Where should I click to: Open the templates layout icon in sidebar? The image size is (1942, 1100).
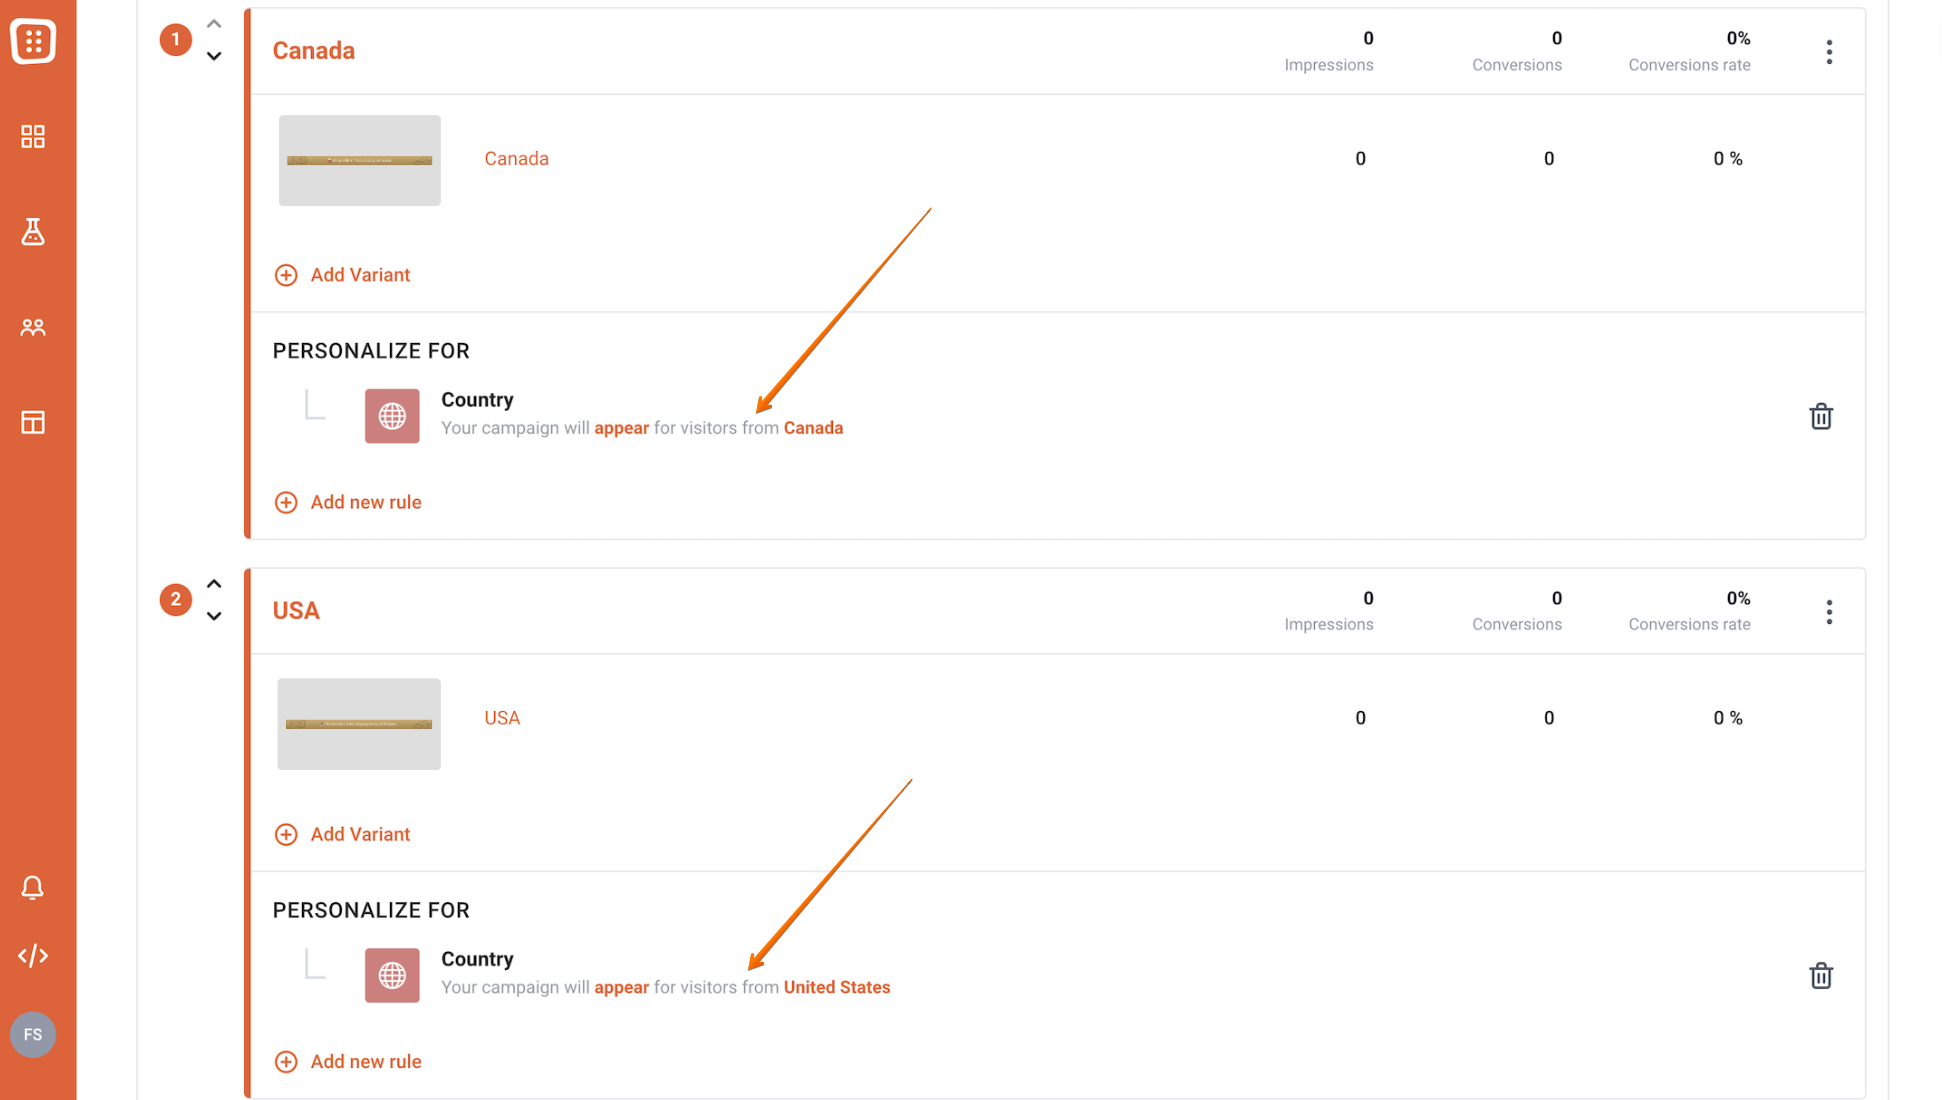click(33, 422)
